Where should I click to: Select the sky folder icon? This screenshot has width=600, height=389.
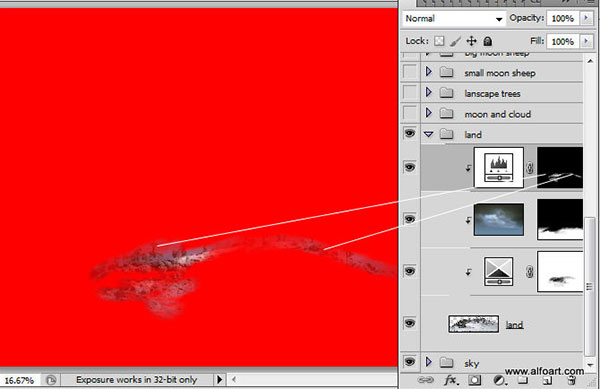coord(446,362)
